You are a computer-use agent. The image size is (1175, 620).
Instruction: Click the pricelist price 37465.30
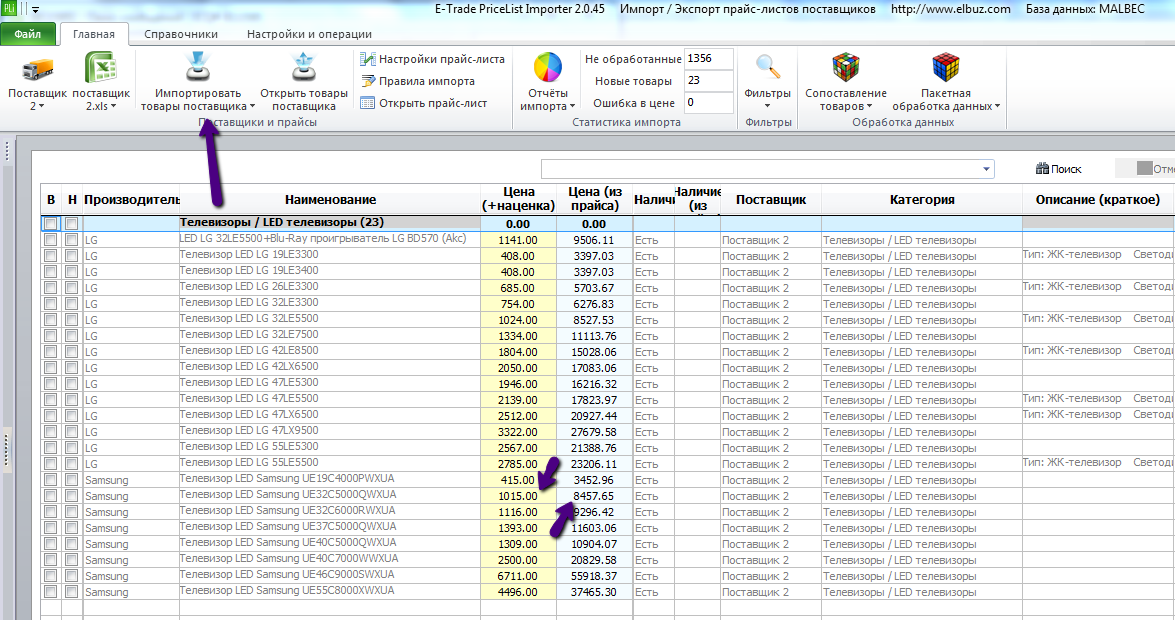point(594,592)
